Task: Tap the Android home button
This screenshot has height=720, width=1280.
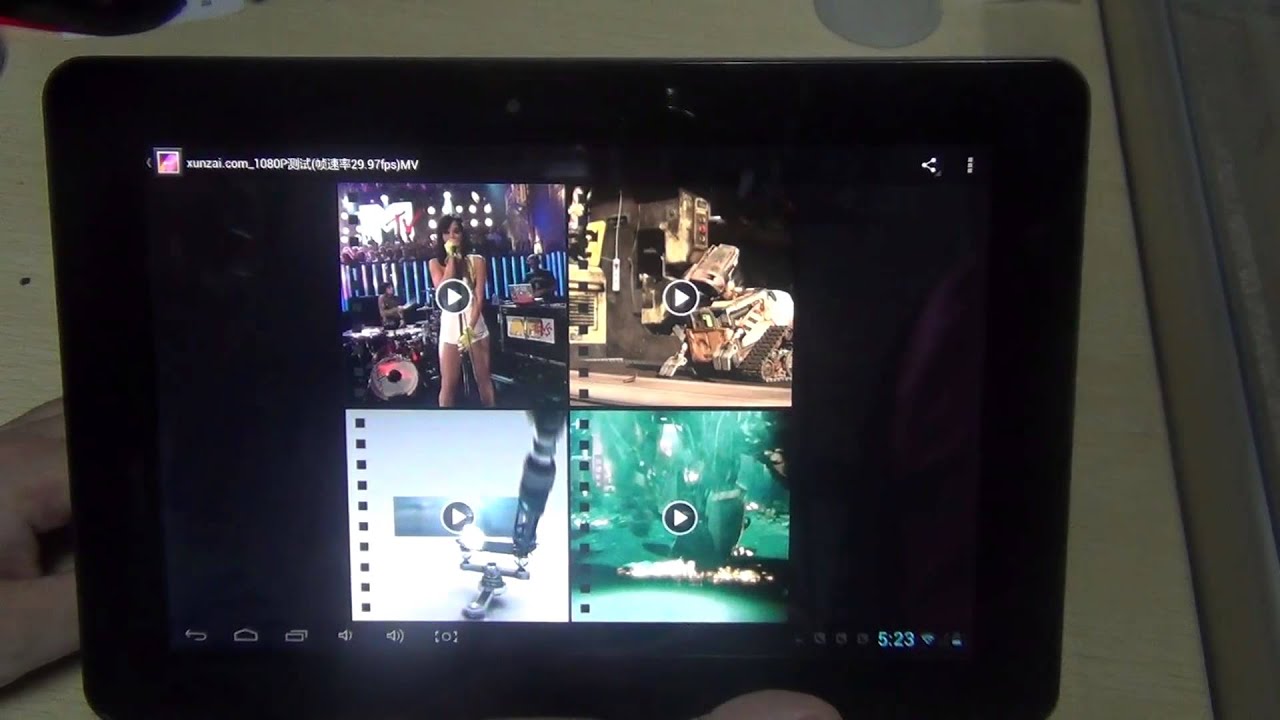Action: (x=246, y=635)
